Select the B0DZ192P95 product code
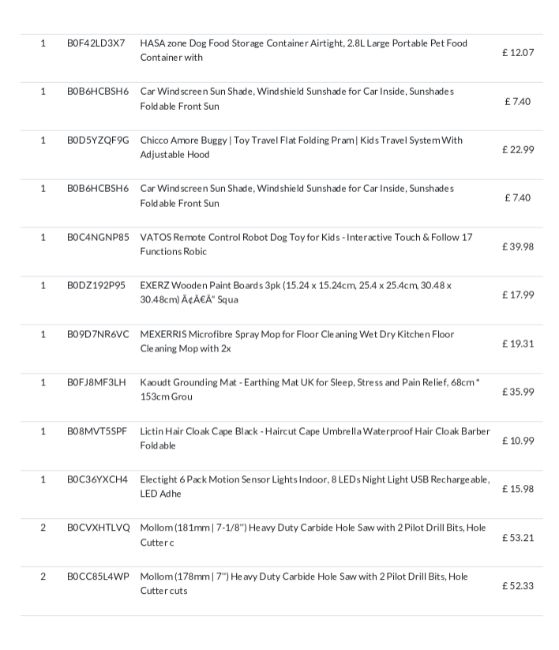The image size is (559, 650). click(x=96, y=285)
